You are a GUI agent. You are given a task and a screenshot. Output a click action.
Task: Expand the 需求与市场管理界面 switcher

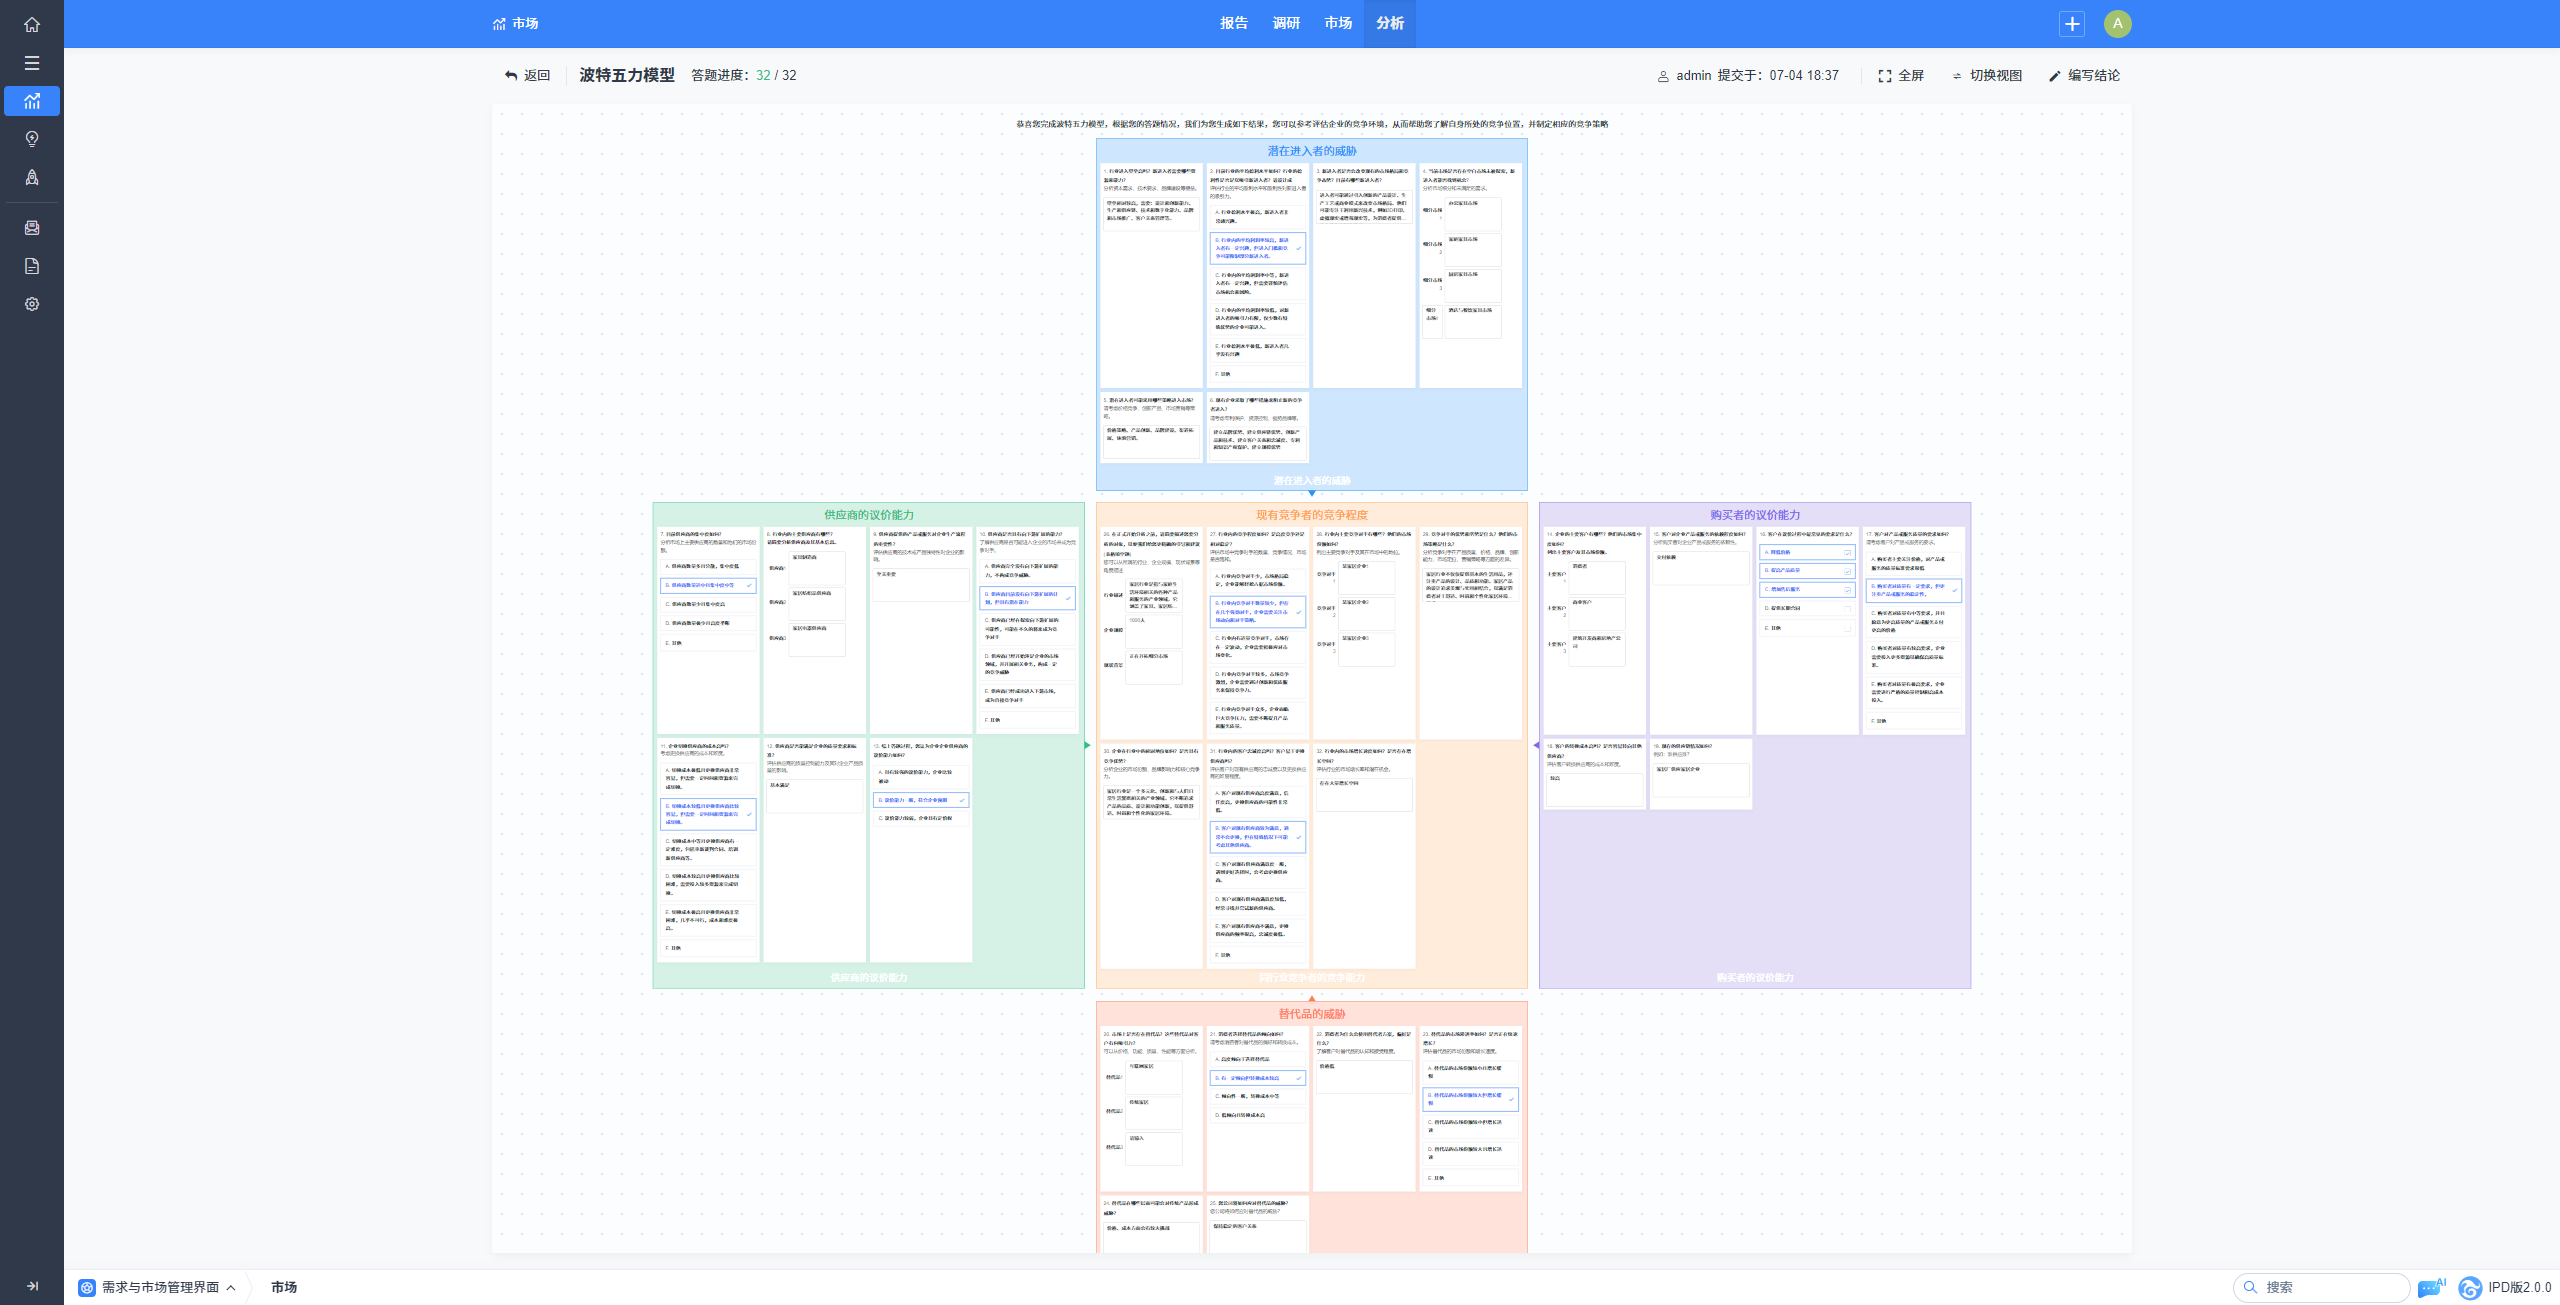[158, 1287]
